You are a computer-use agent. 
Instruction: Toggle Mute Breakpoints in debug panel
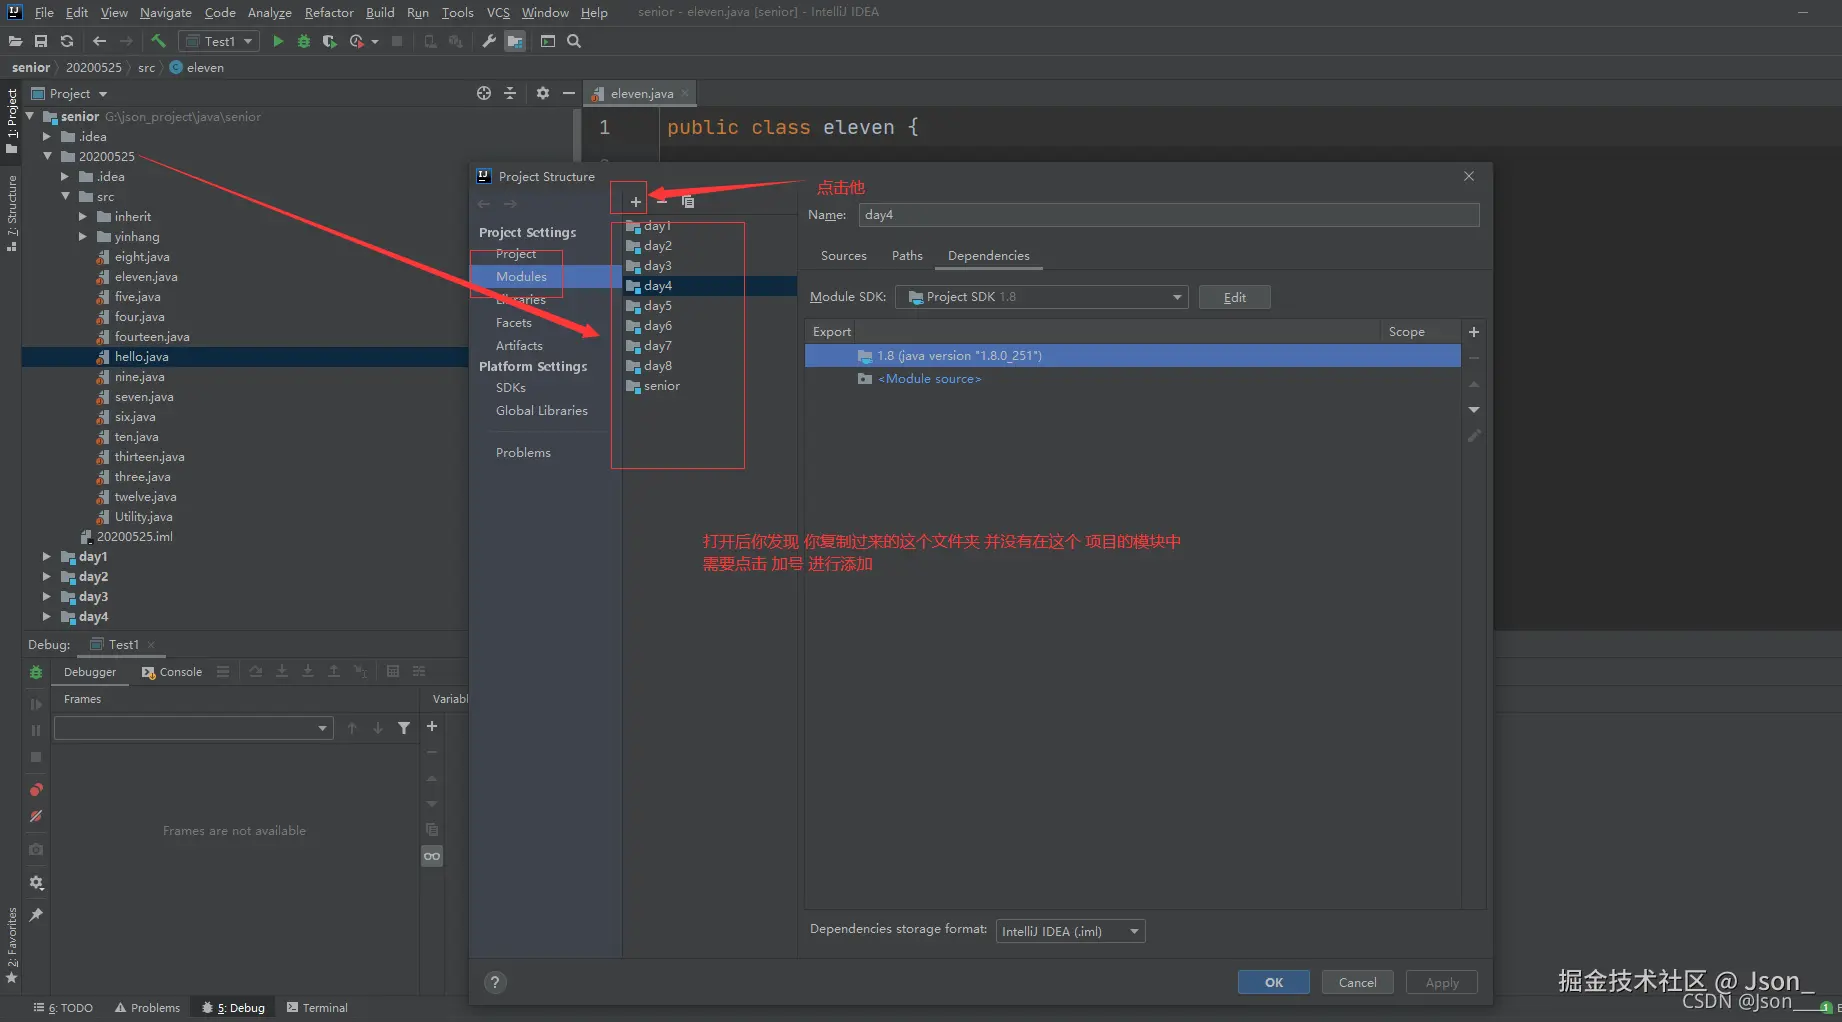click(x=36, y=816)
